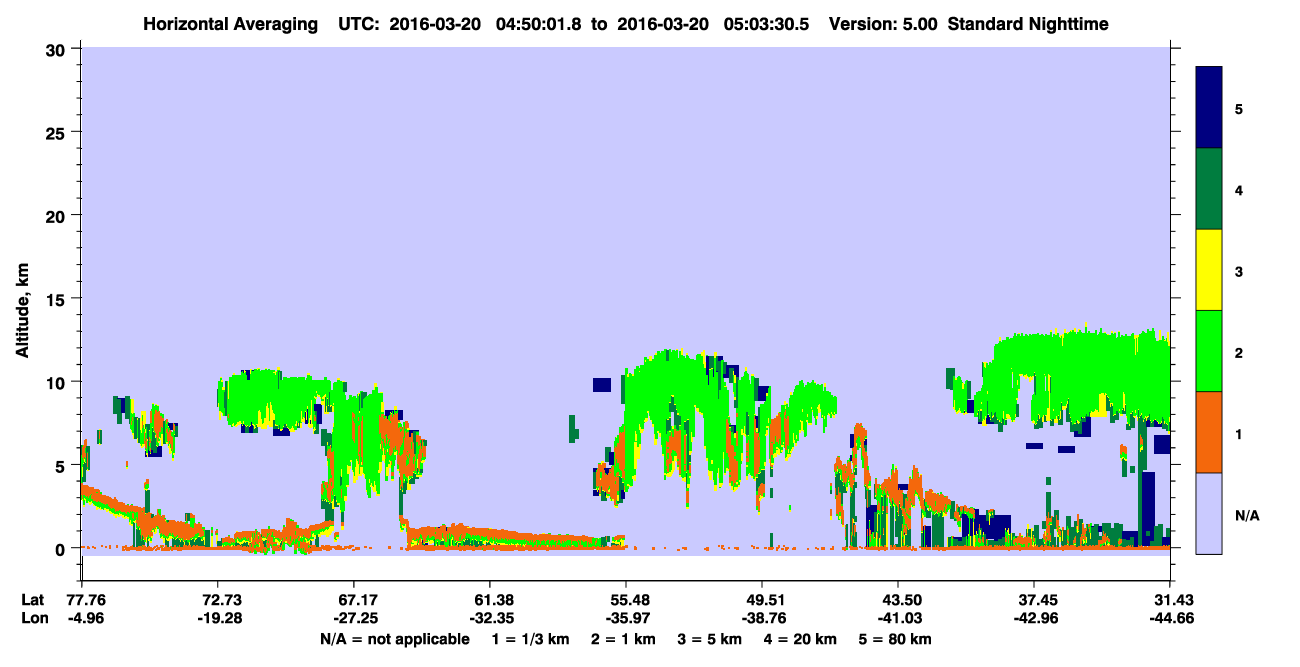Click the '1 = 1/3 km' legend note
The image size is (1300, 667).
pyautogui.click(x=531, y=639)
